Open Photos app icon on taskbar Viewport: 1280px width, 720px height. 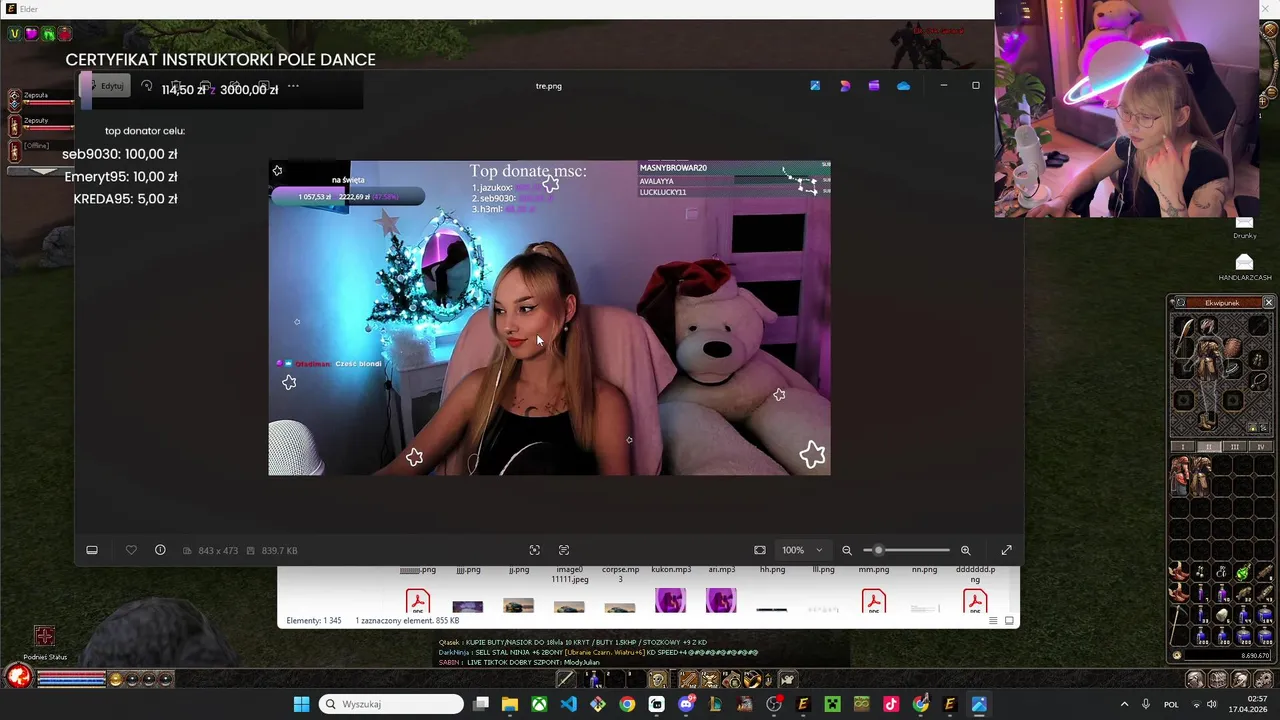tap(979, 704)
